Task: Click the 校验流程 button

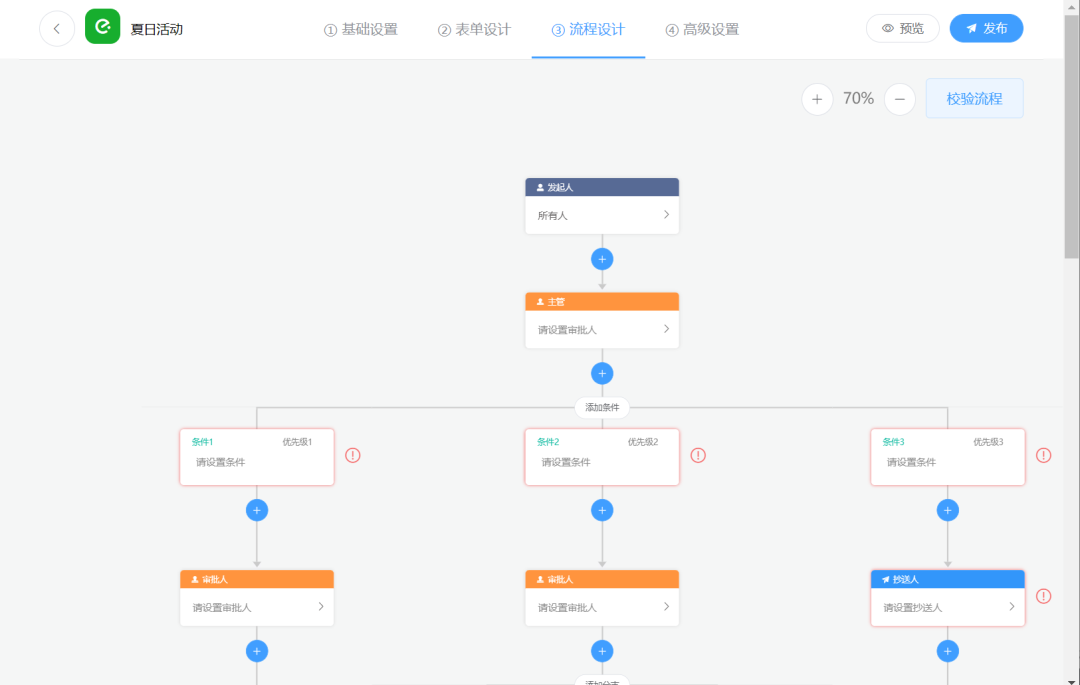Action: [x=974, y=98]
